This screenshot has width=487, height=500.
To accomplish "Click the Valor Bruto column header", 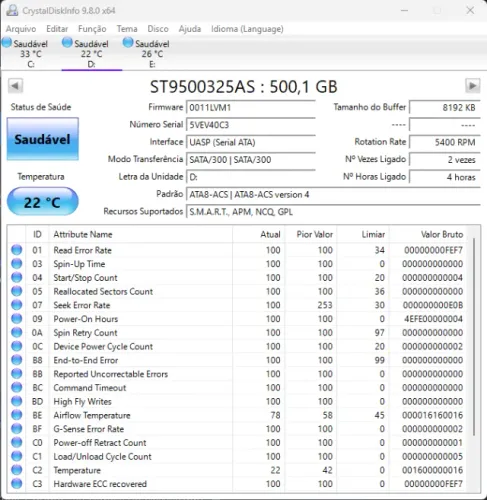I will [428, 234].
